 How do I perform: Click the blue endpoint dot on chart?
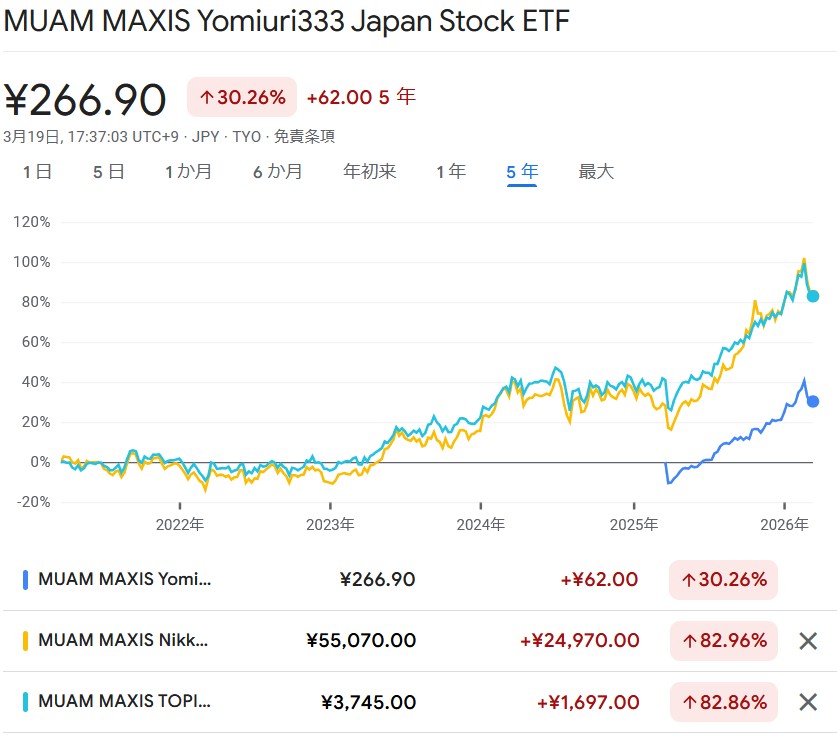click(813, 401)
